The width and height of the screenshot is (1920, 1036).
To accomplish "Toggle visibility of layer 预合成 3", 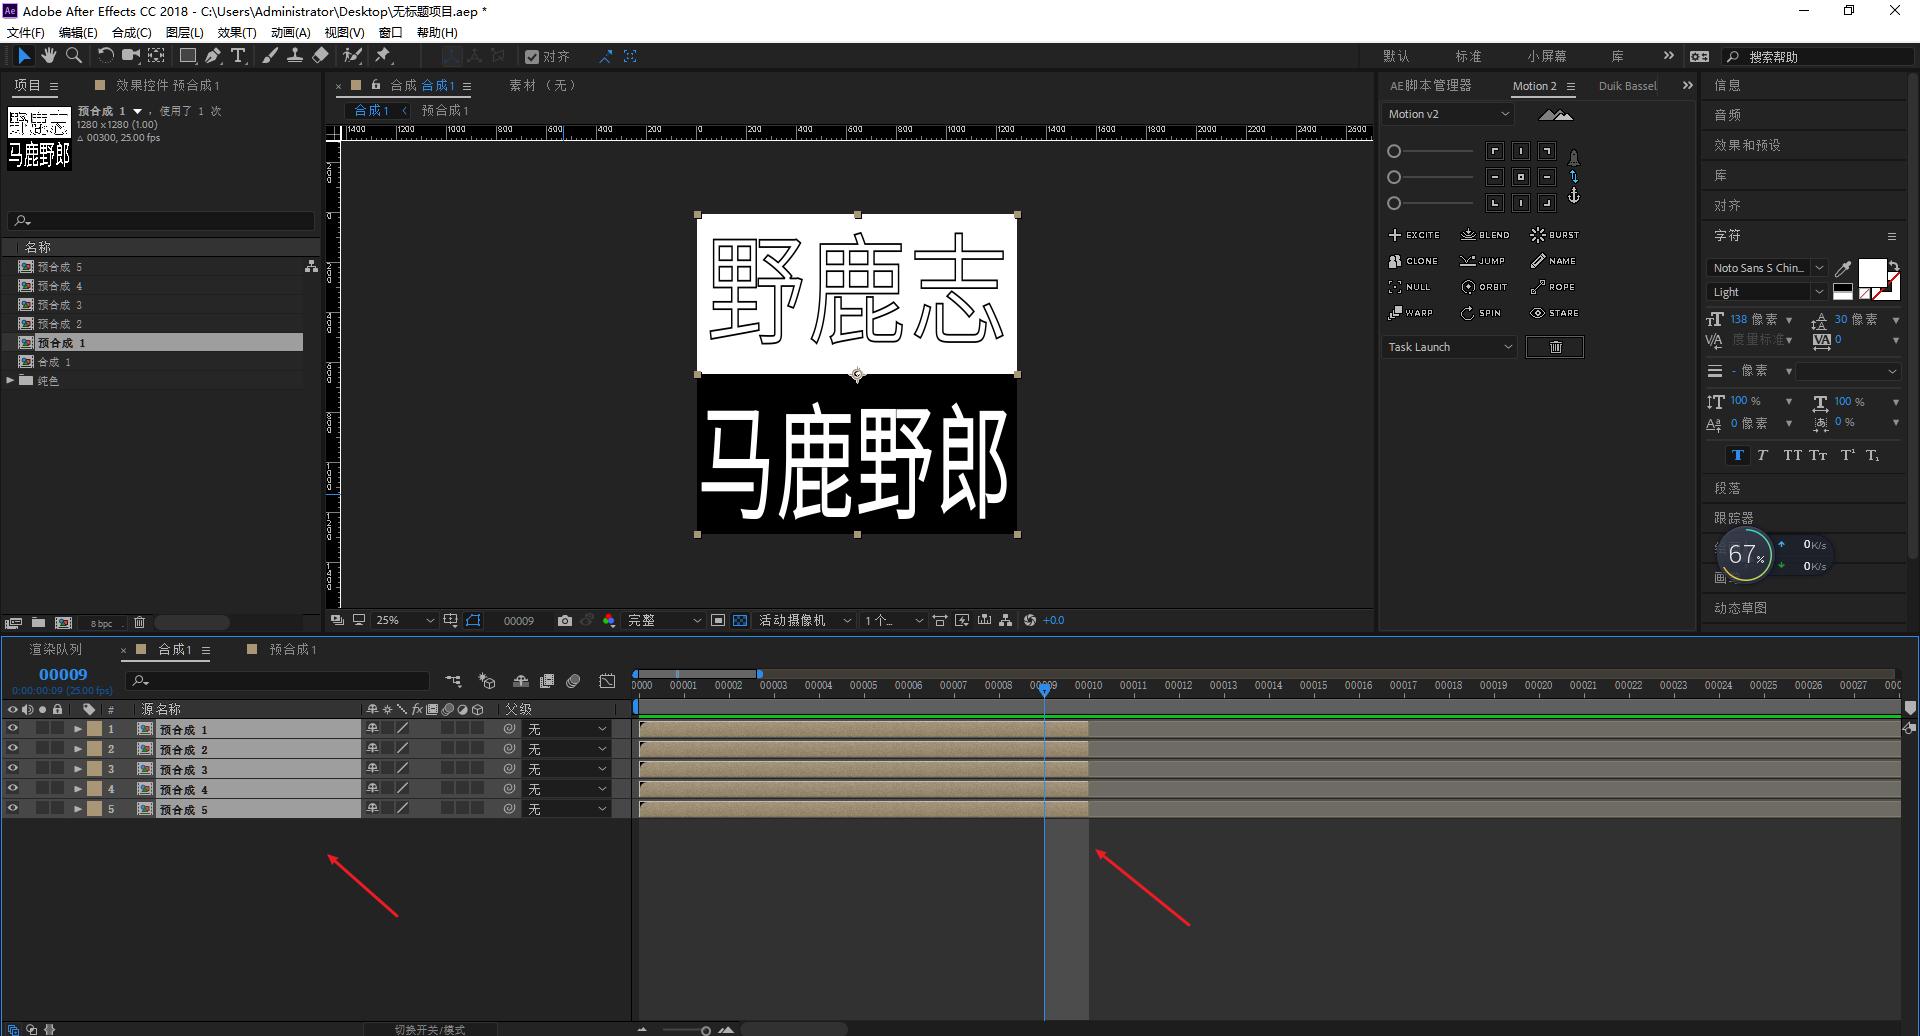I will (x=13, y=769).
